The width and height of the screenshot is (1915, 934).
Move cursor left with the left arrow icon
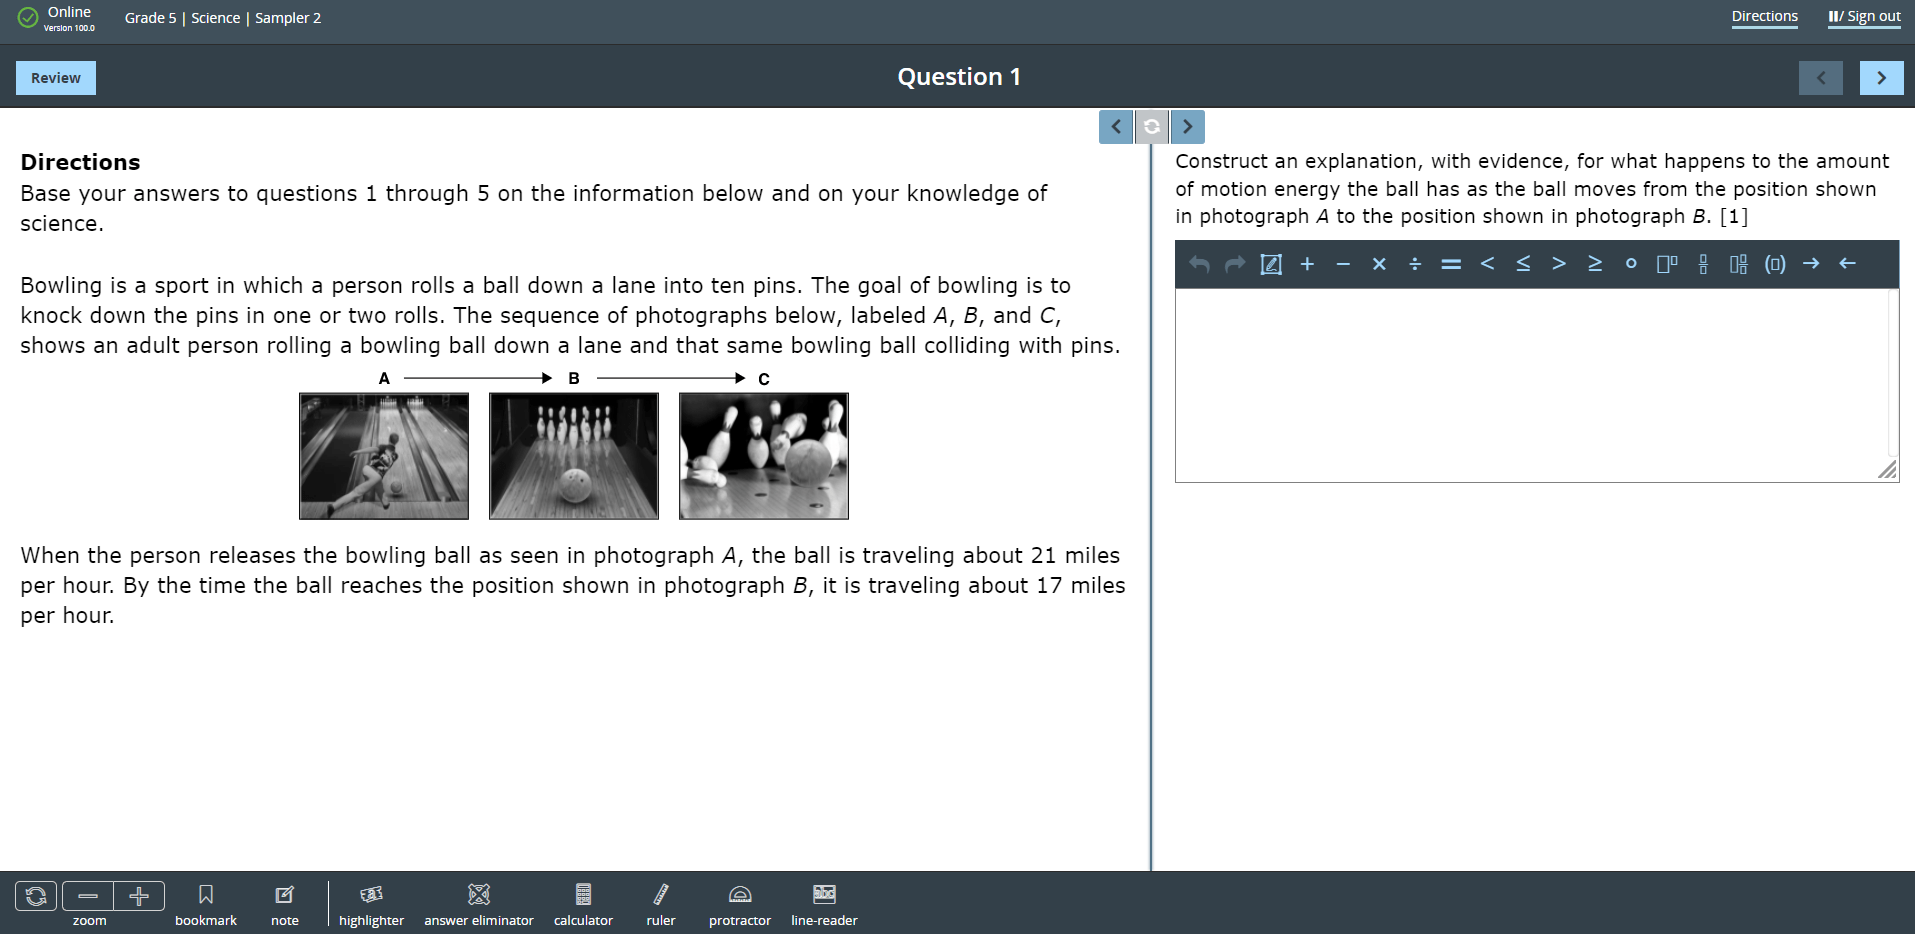pos(1847,264)
